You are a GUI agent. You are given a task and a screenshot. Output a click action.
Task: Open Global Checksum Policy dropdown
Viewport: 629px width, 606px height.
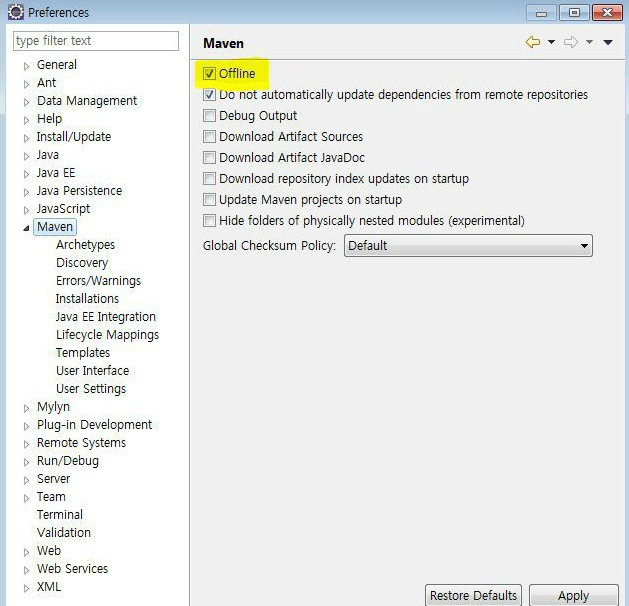tap(468, 245)
